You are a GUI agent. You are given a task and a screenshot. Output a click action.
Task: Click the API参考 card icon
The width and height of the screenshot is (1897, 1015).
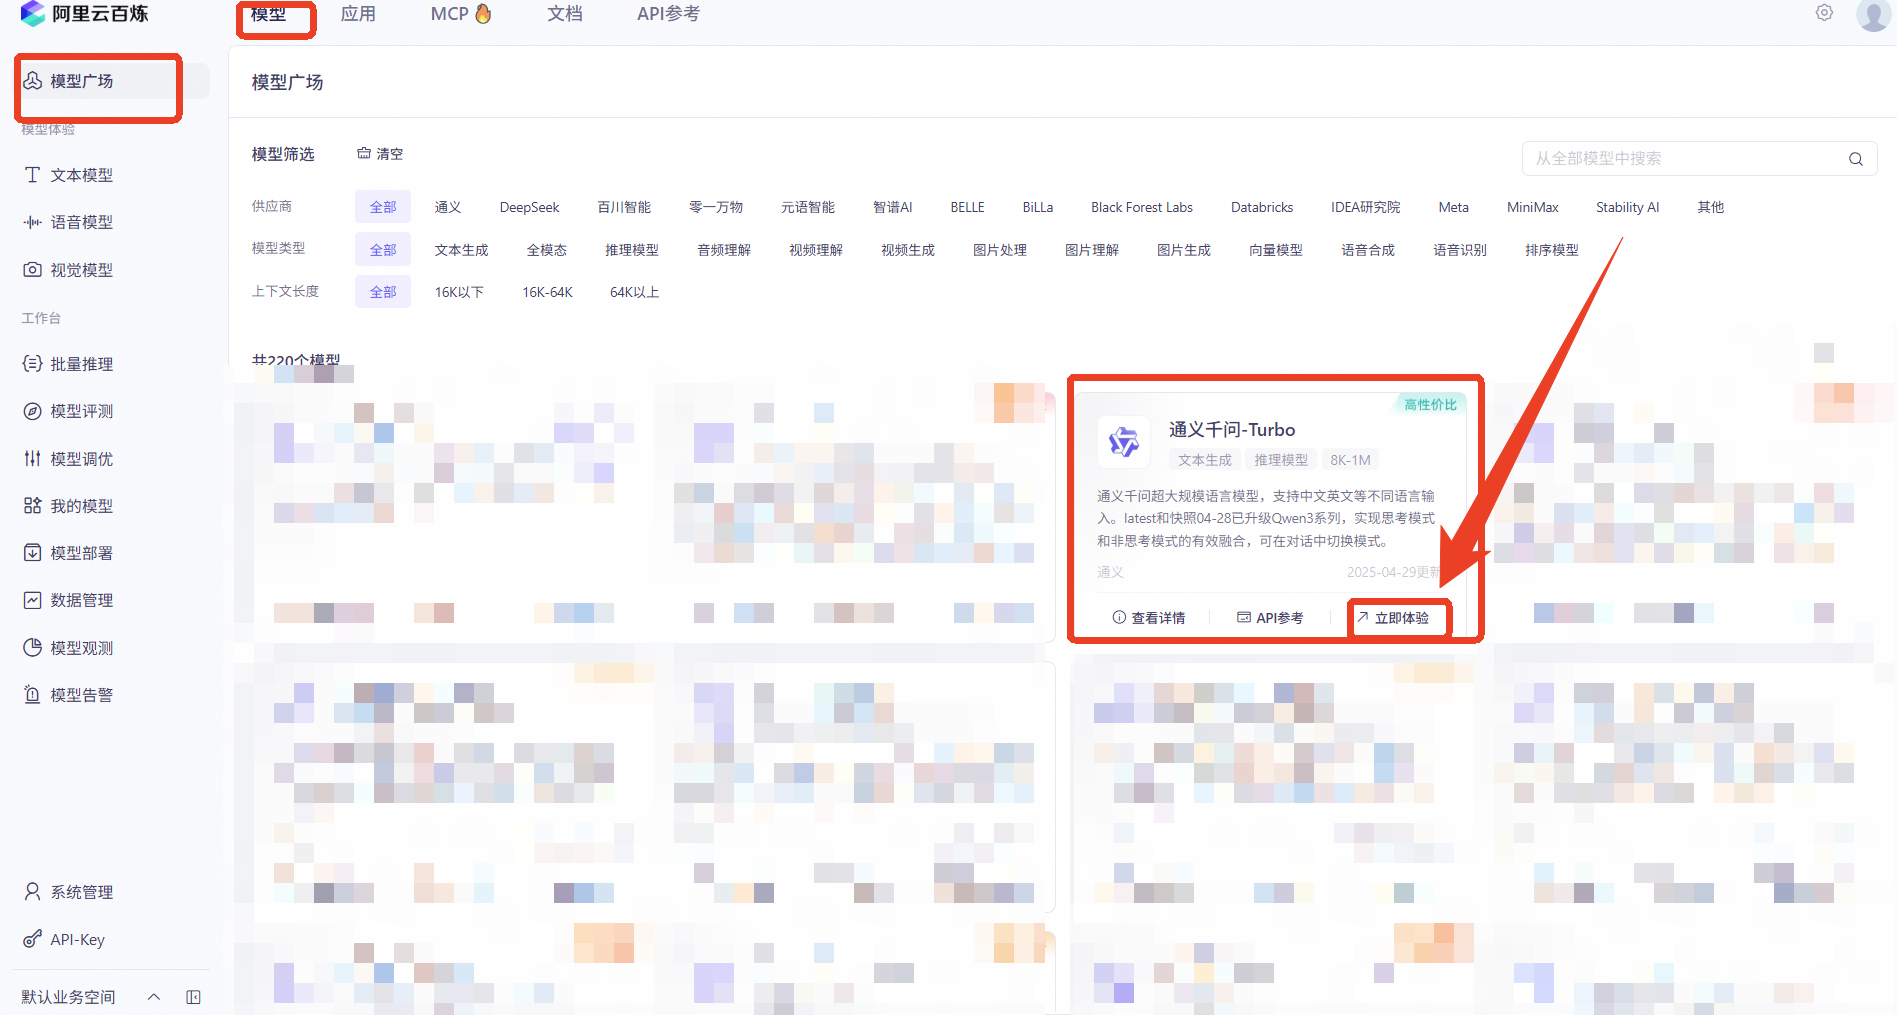pos(1244,618)
